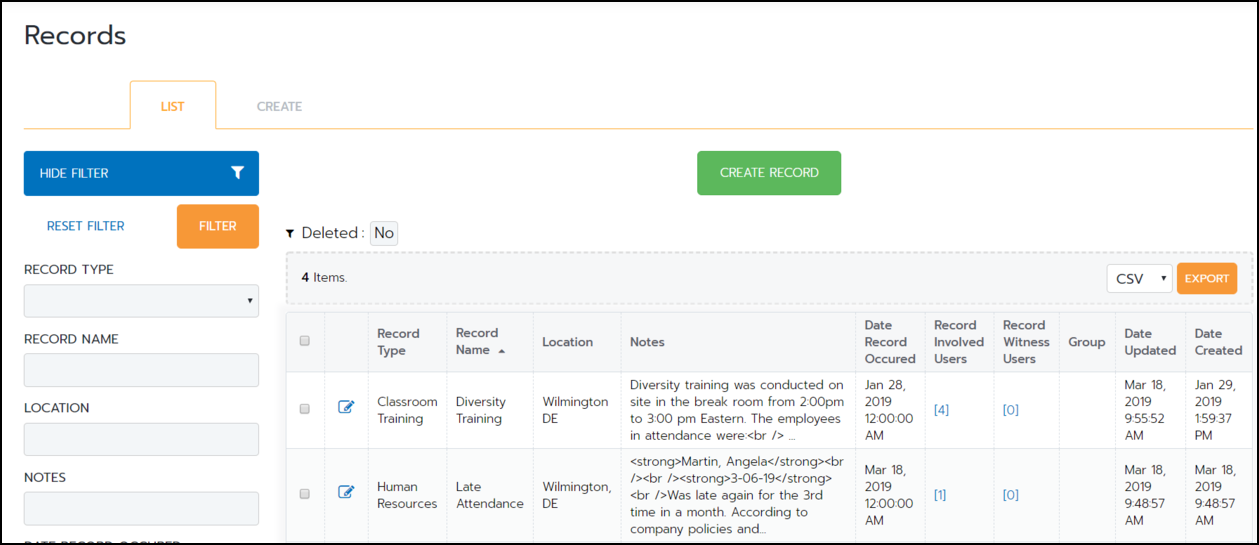Click the Create Record button
The height and width of the screenshot is (545, 1259).
pos(769,173)
